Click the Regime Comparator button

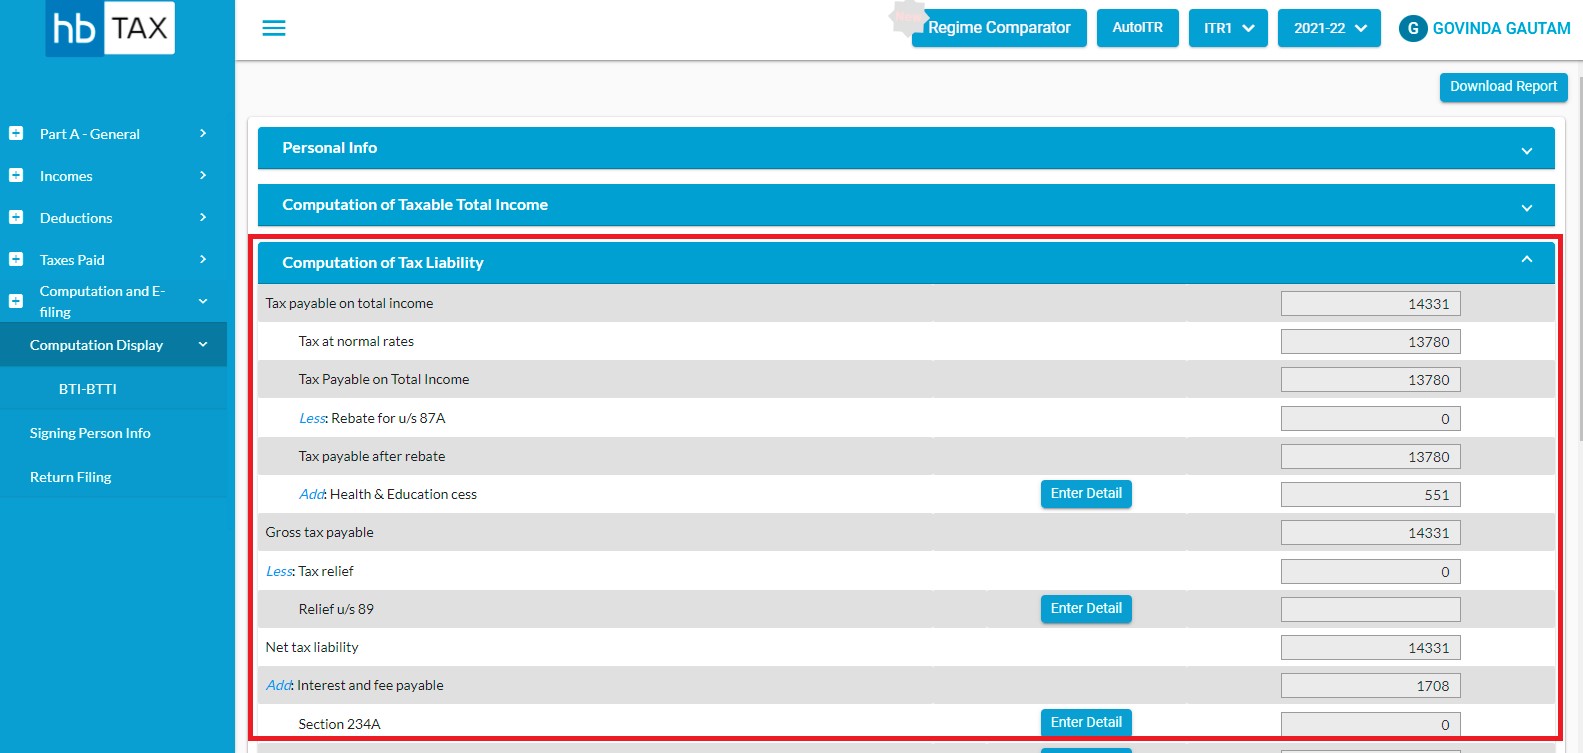click(x=999, y=28)
